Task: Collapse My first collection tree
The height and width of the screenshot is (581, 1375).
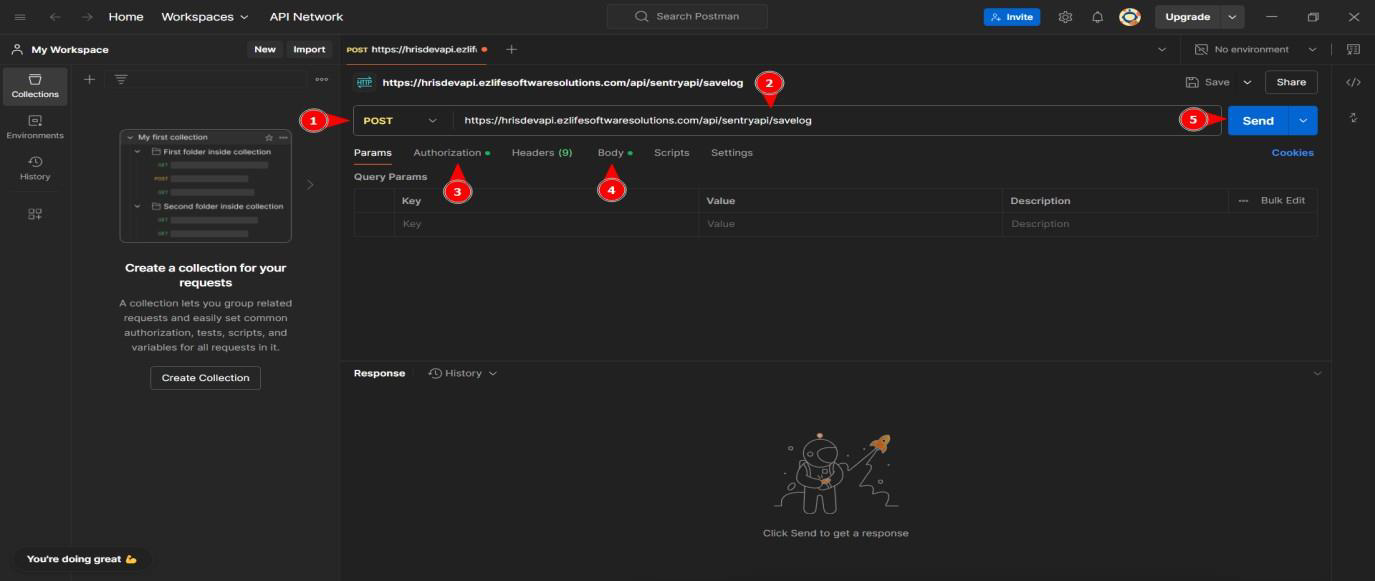Action: (130, 137)
